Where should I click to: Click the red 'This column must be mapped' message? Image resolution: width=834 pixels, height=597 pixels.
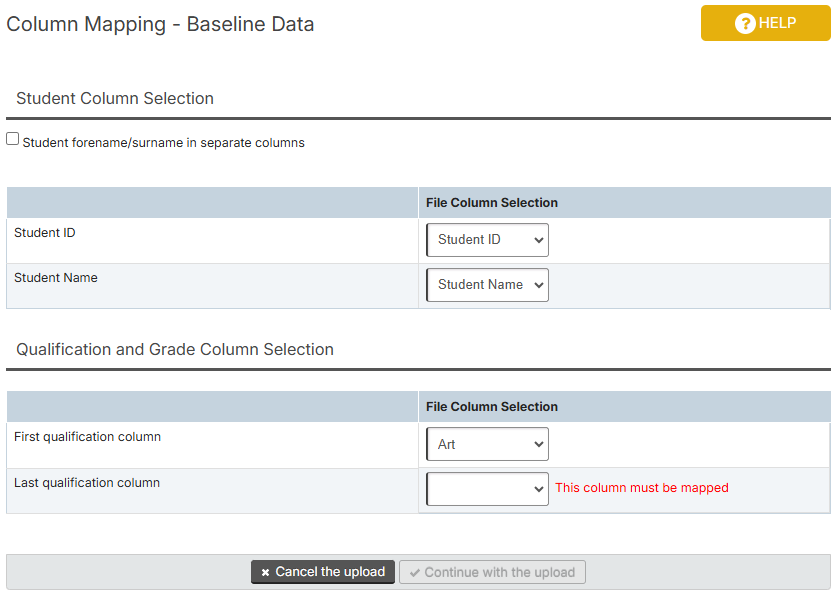[642, 488]
